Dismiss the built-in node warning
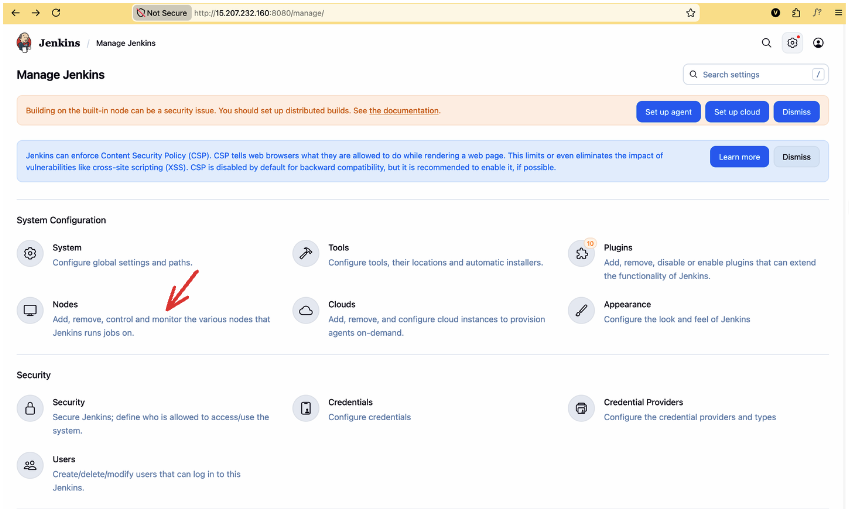 click(x=796, y=112)
